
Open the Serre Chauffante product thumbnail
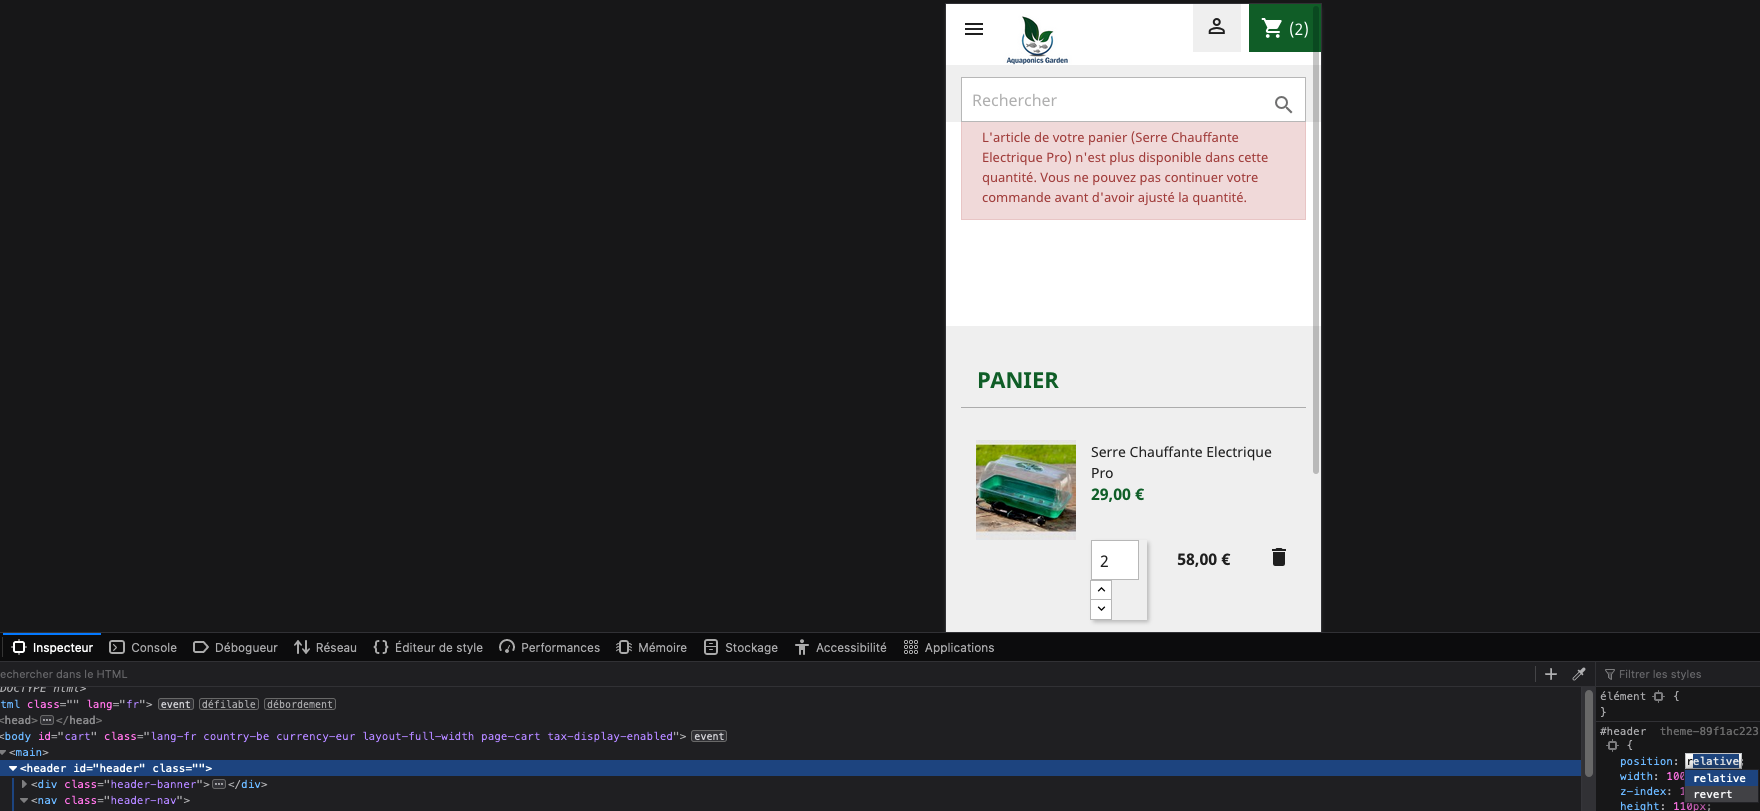pos(1026,489)
